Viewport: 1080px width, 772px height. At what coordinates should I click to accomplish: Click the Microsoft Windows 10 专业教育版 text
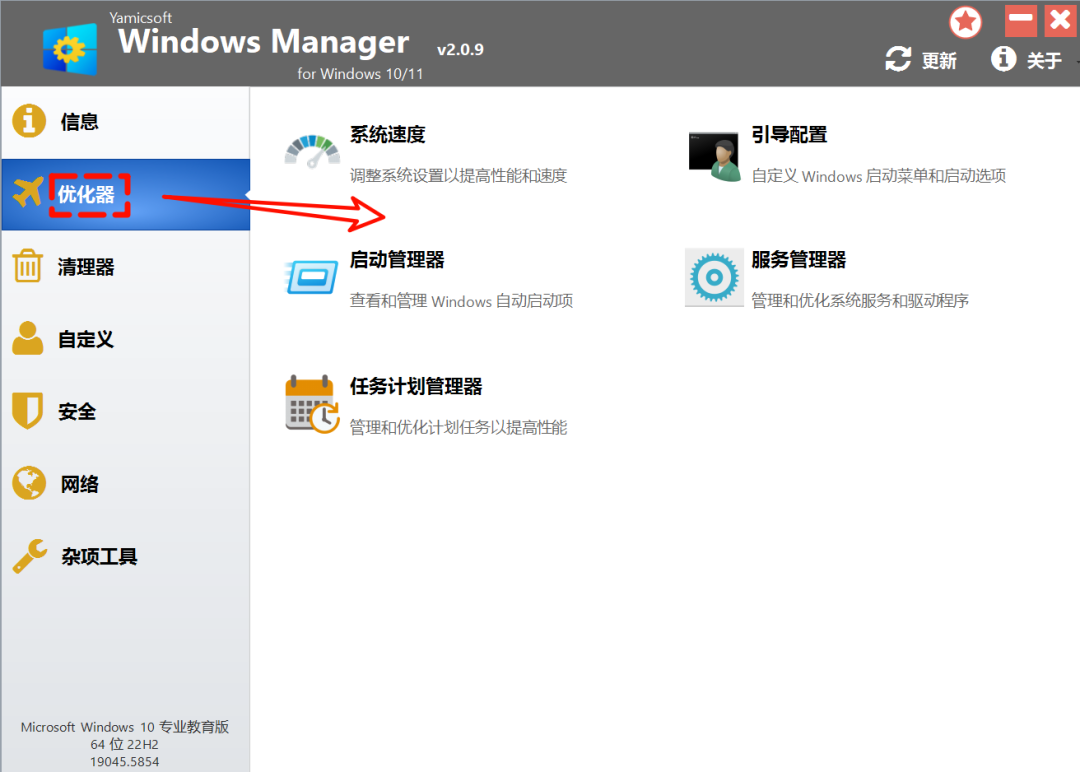pyautogui.click(x=125, y=727)
